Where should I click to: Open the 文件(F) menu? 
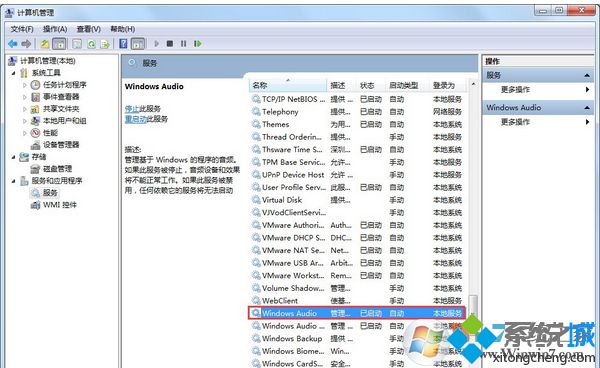click(22, 29)
